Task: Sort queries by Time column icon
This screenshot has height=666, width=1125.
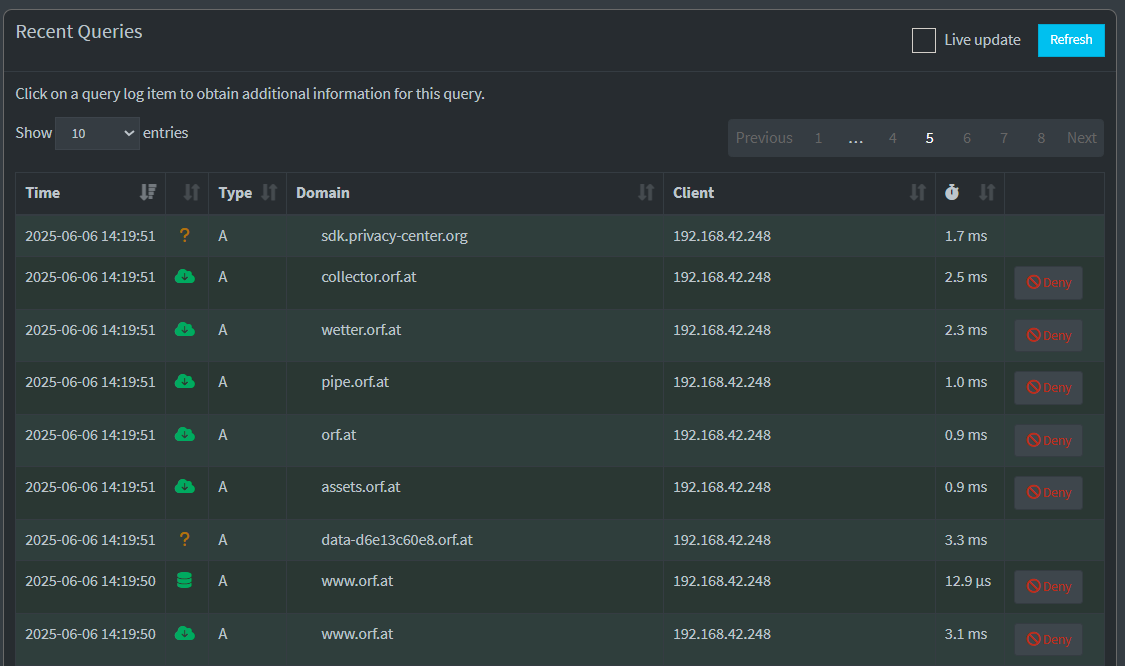Action: pyautogui.click(x=148, y=193)
